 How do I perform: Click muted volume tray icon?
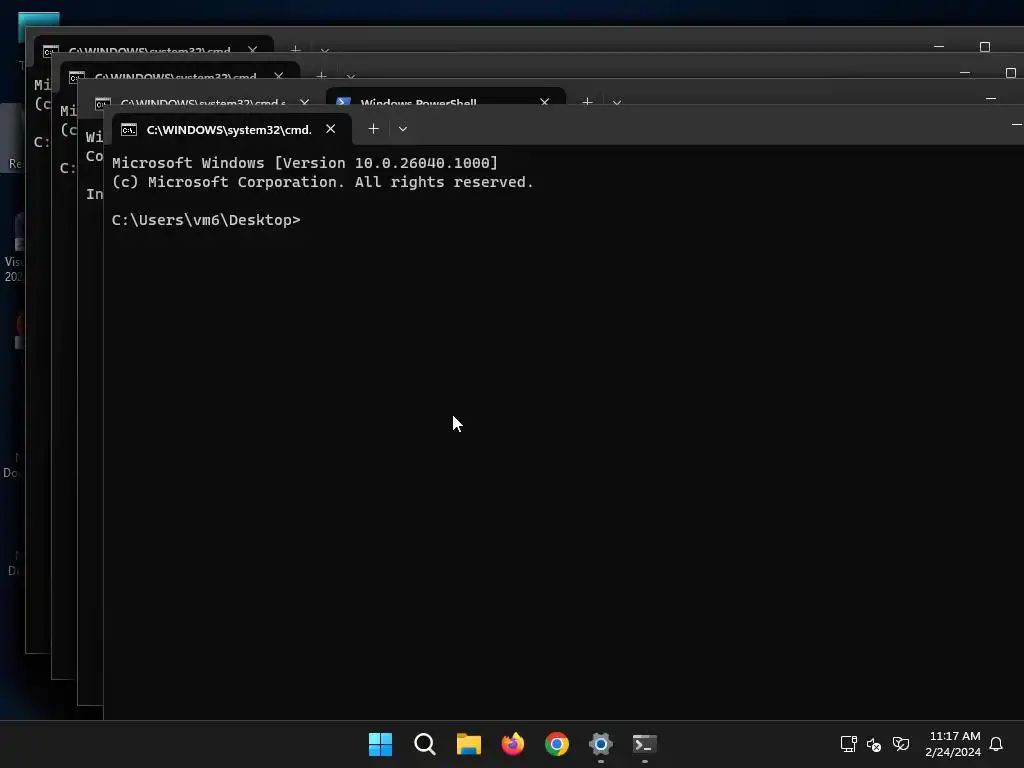874,744
